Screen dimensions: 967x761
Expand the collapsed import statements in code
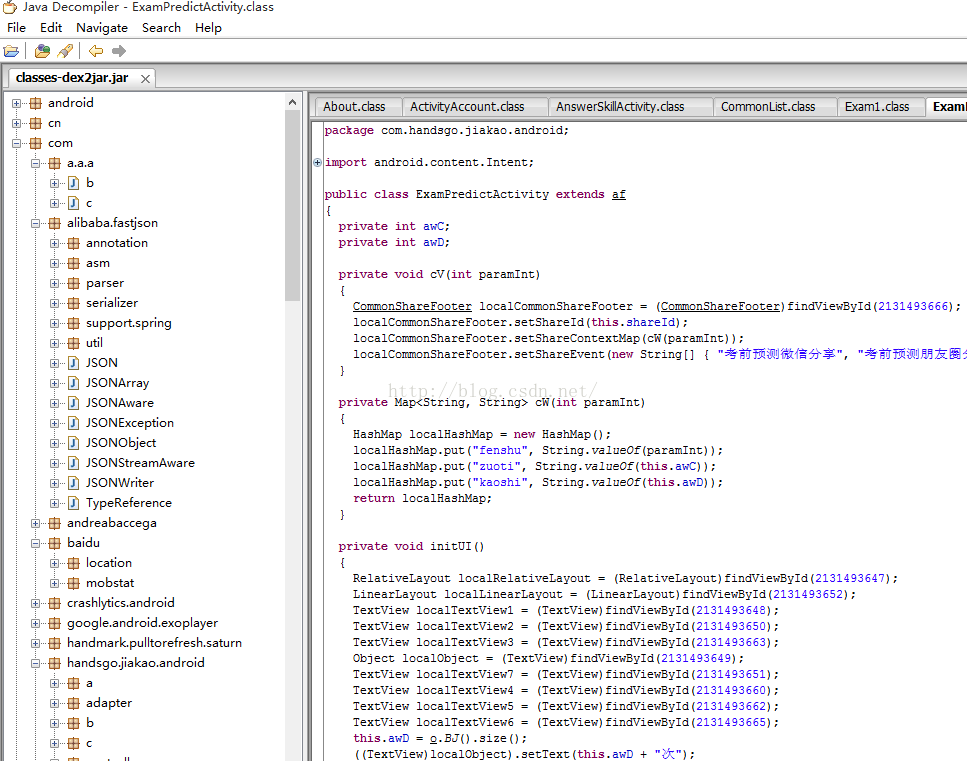click(x=317, y=162)
